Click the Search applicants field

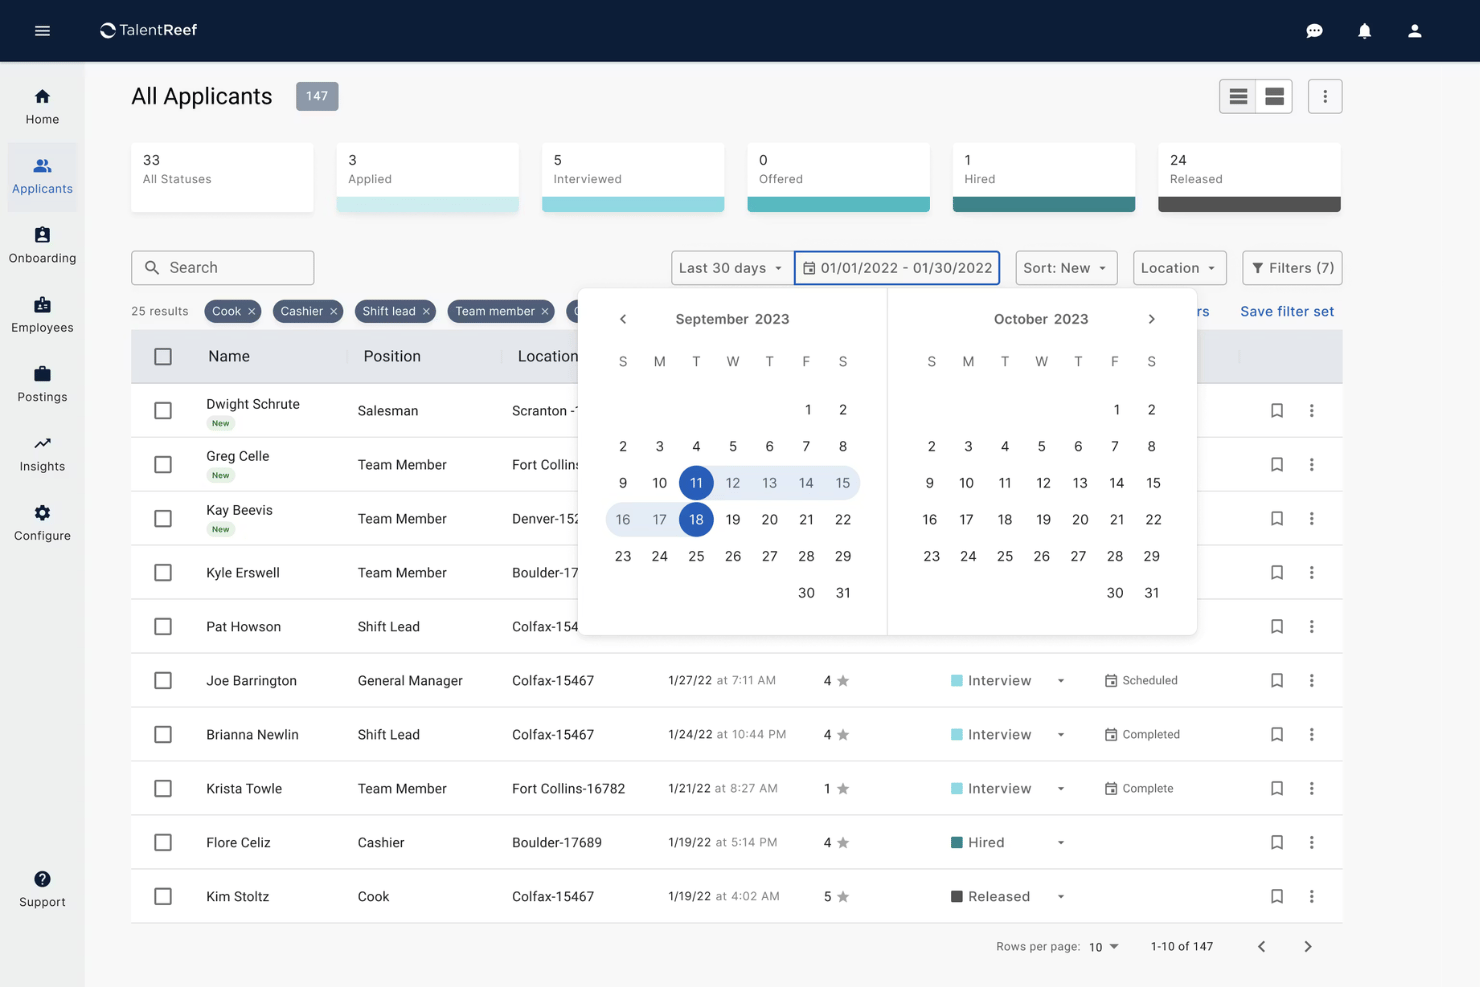(222, 268)
